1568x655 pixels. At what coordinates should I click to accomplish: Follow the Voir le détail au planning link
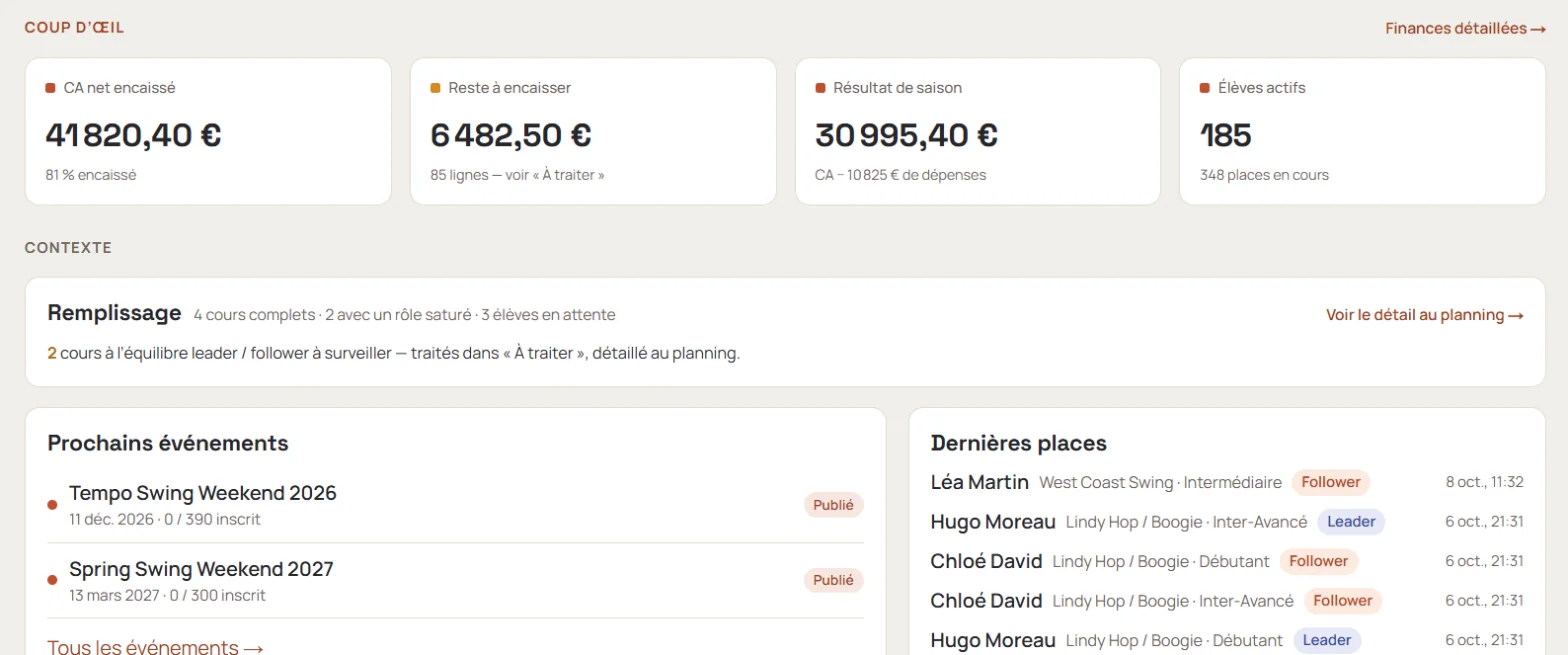tap(1425, 315)
